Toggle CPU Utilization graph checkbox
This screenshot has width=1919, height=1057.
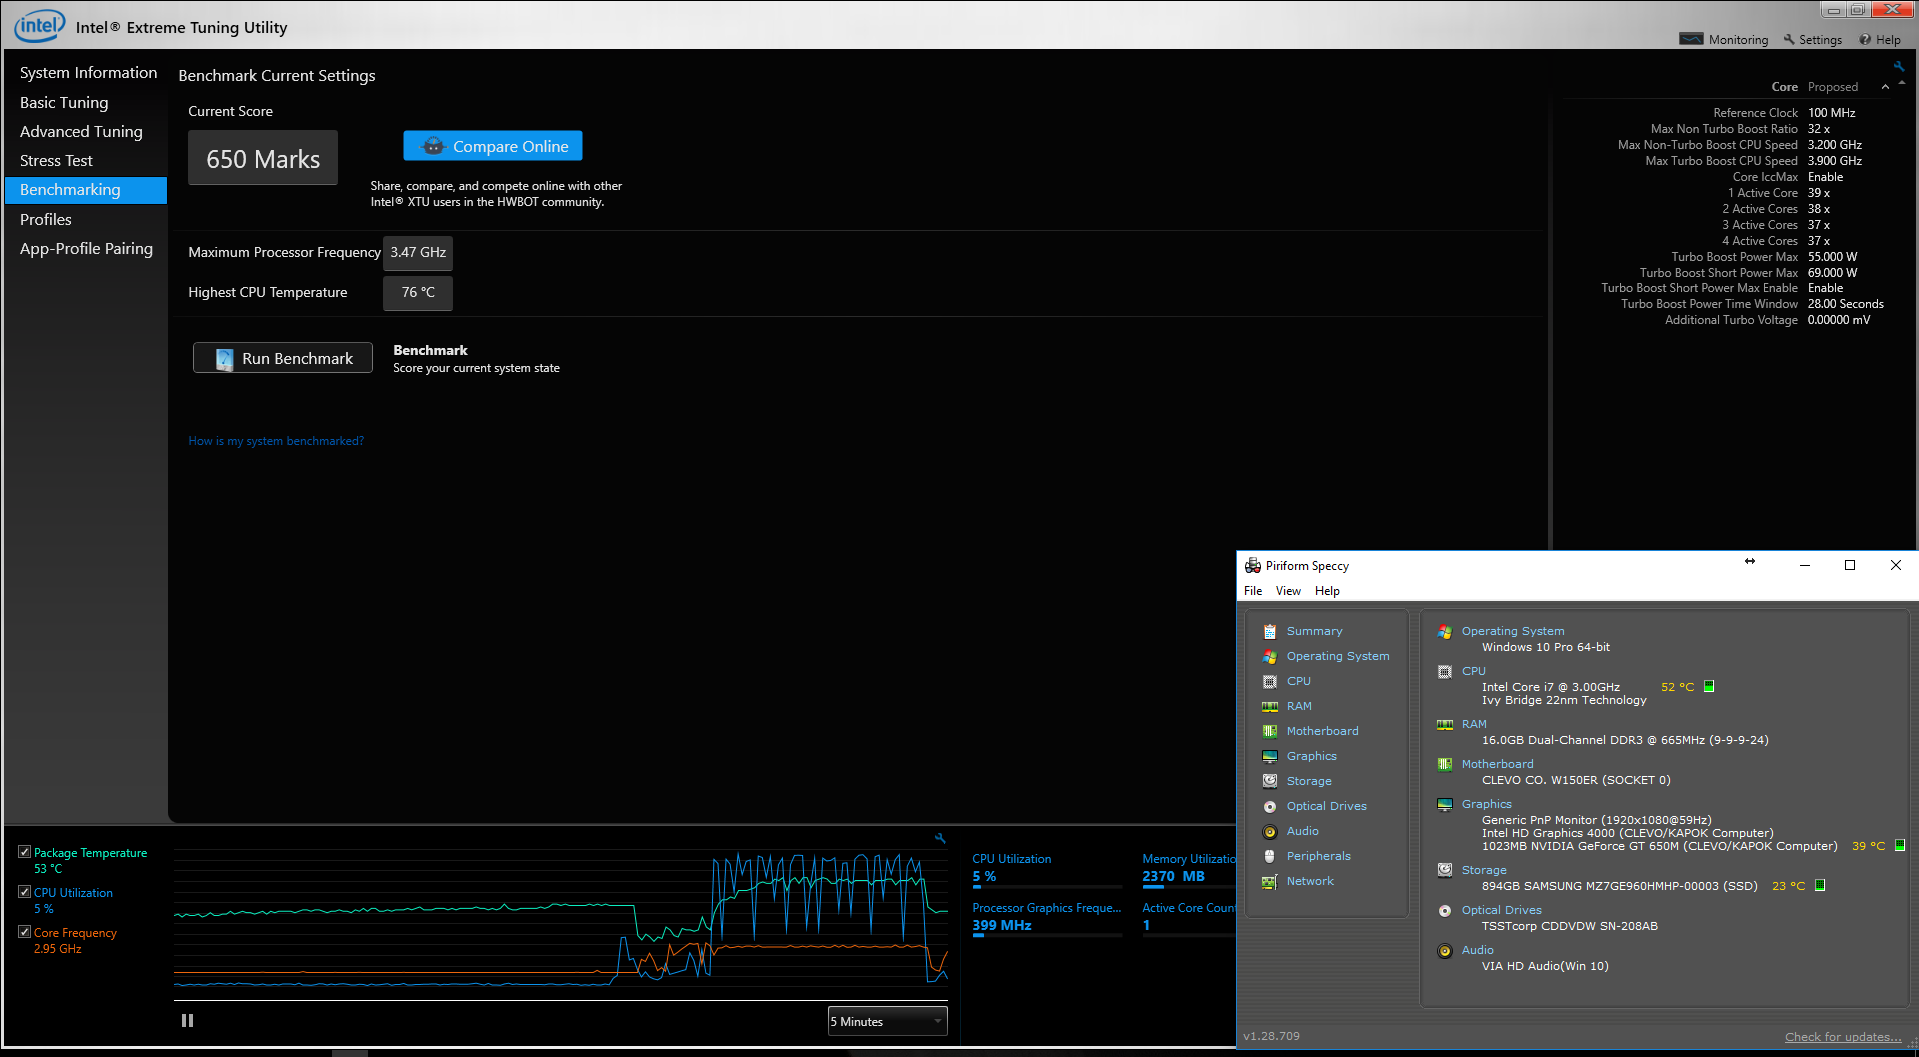24,892
